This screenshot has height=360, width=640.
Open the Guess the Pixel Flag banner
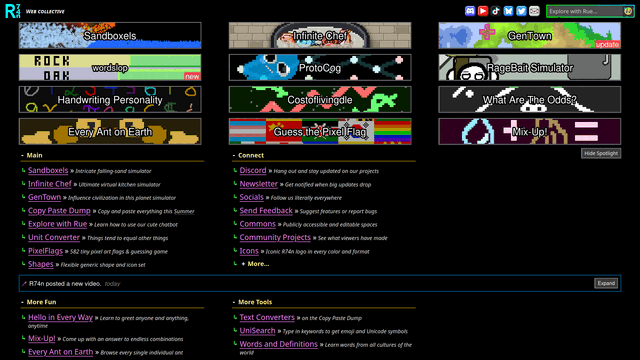click(x=320, y=131)
